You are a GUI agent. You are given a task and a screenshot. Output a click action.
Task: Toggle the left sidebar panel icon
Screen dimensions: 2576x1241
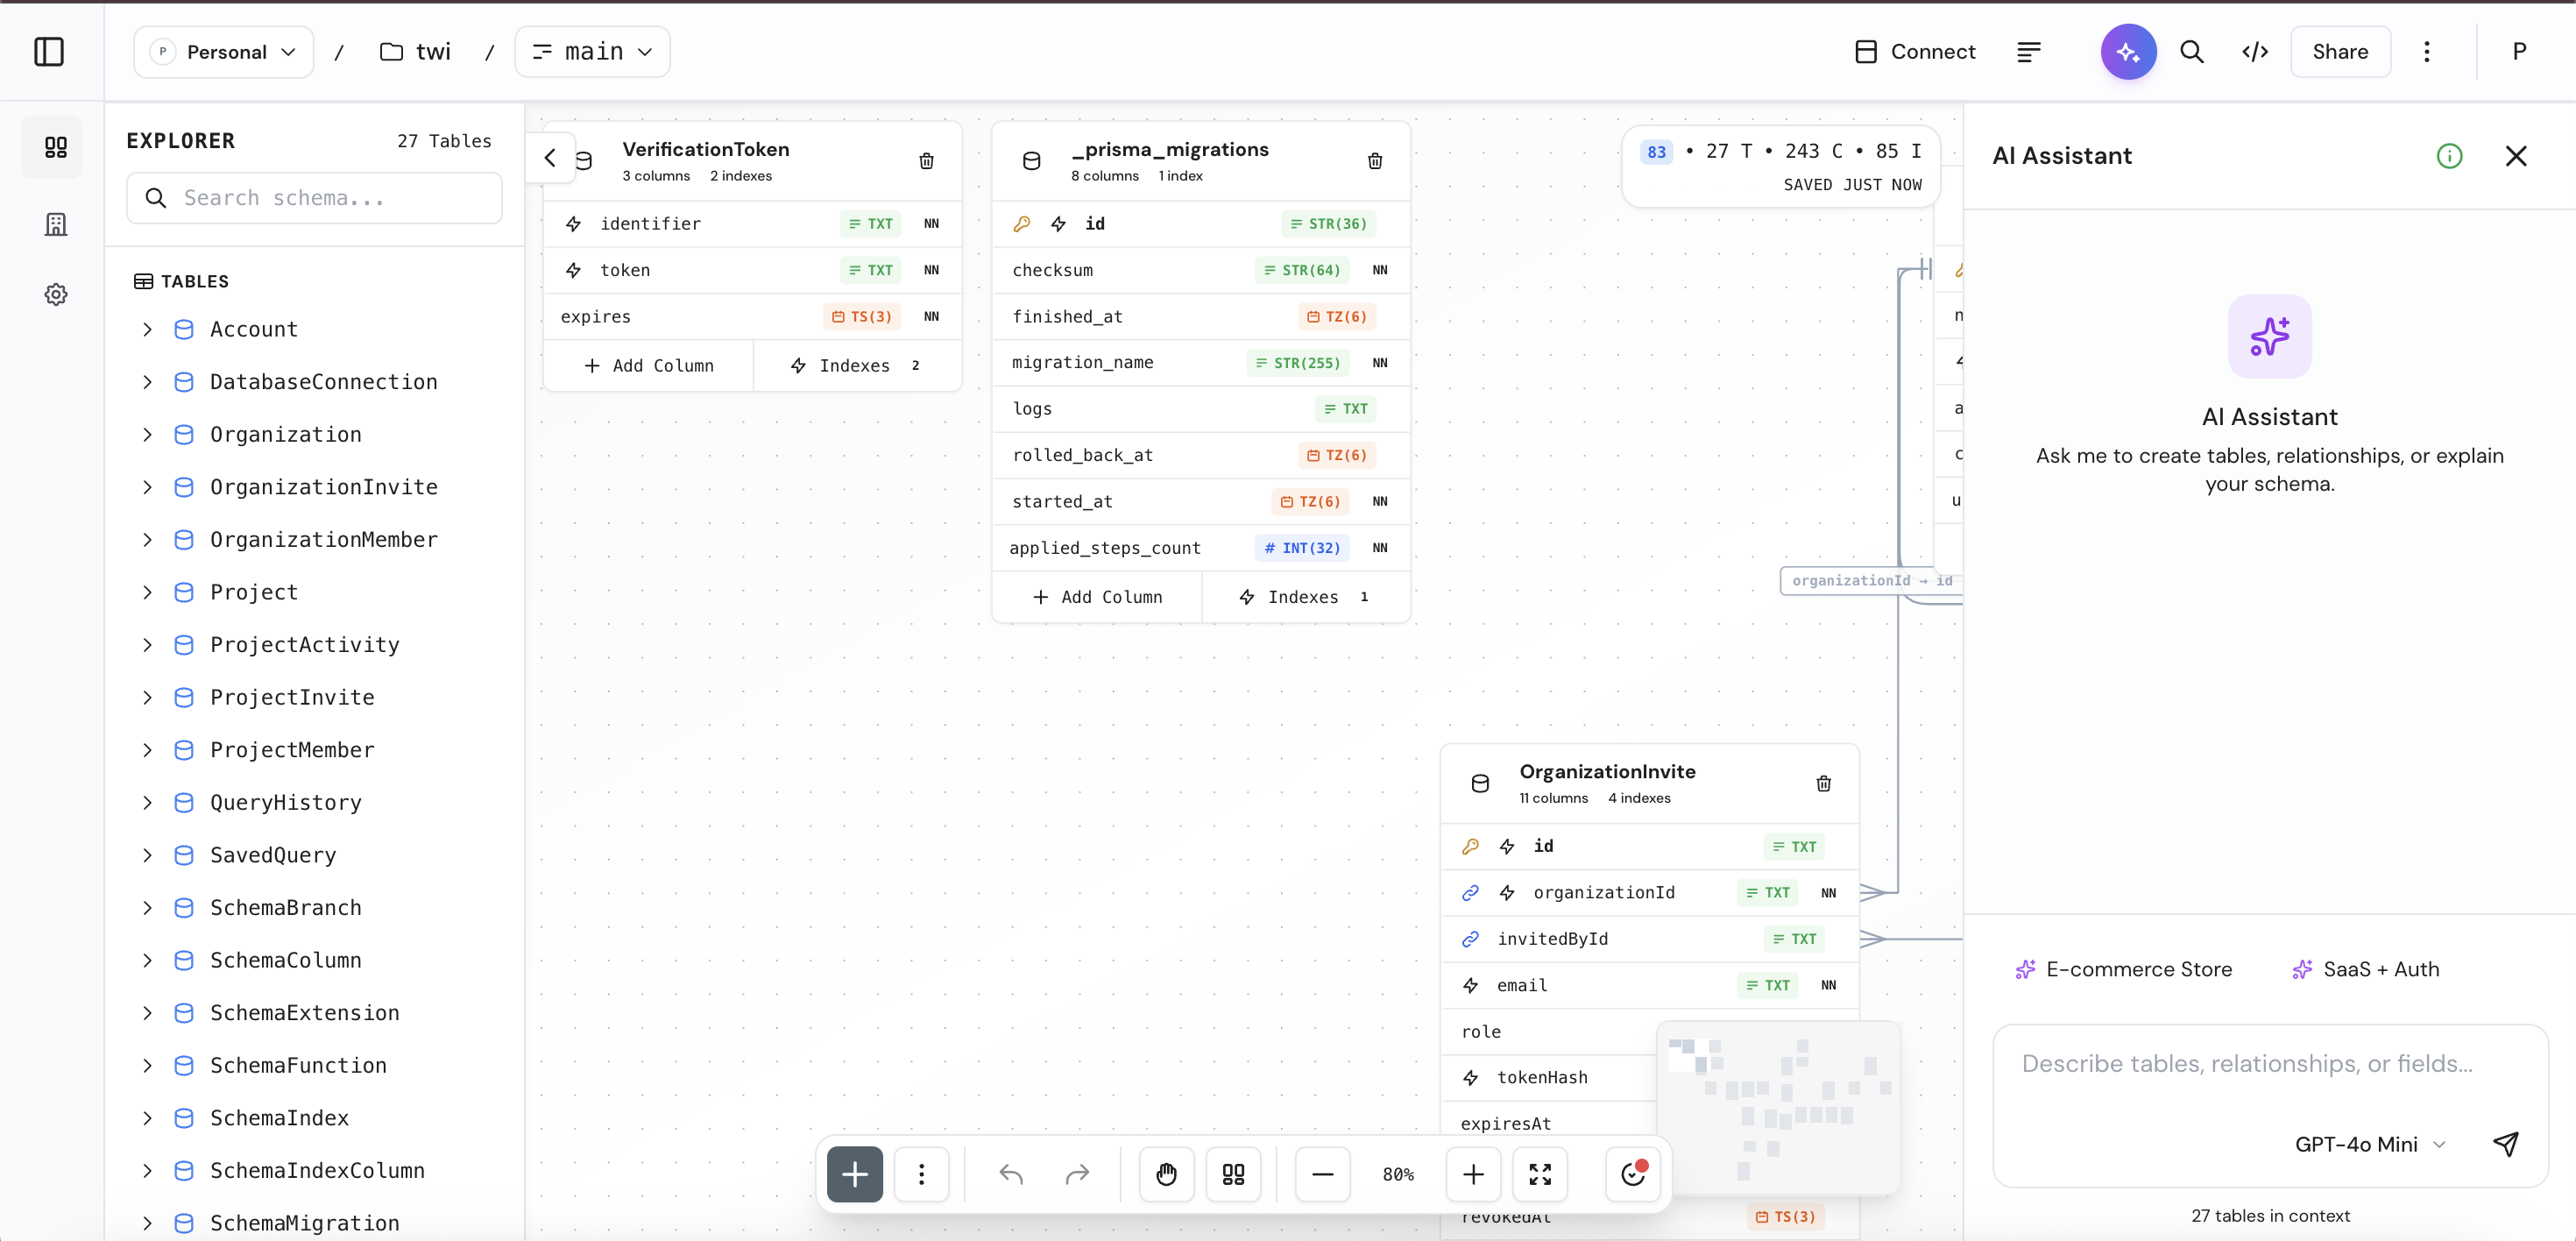click(x=49, y=52)
